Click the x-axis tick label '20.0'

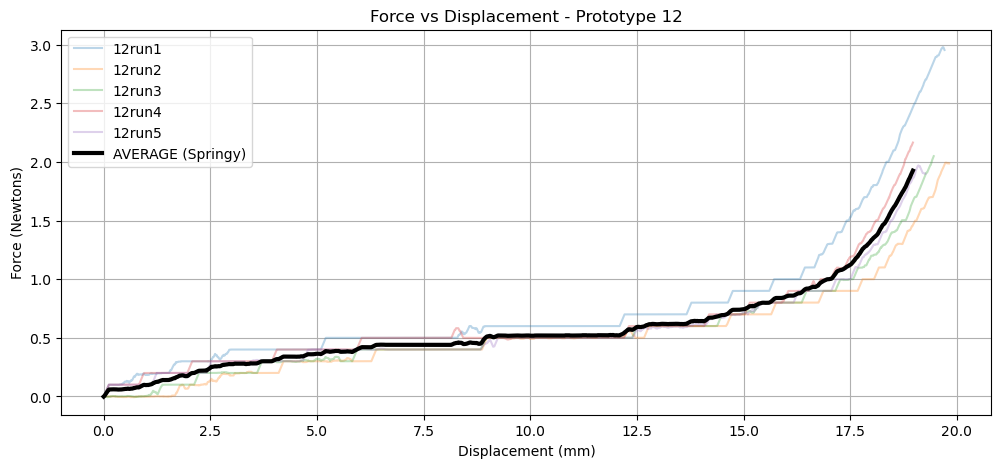(956, 431)
